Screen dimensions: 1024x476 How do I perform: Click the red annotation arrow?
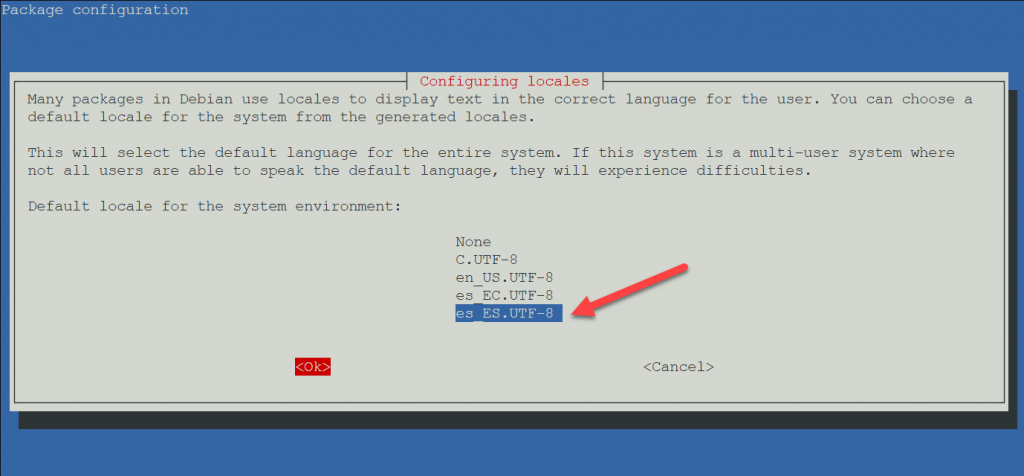[635, 291]
